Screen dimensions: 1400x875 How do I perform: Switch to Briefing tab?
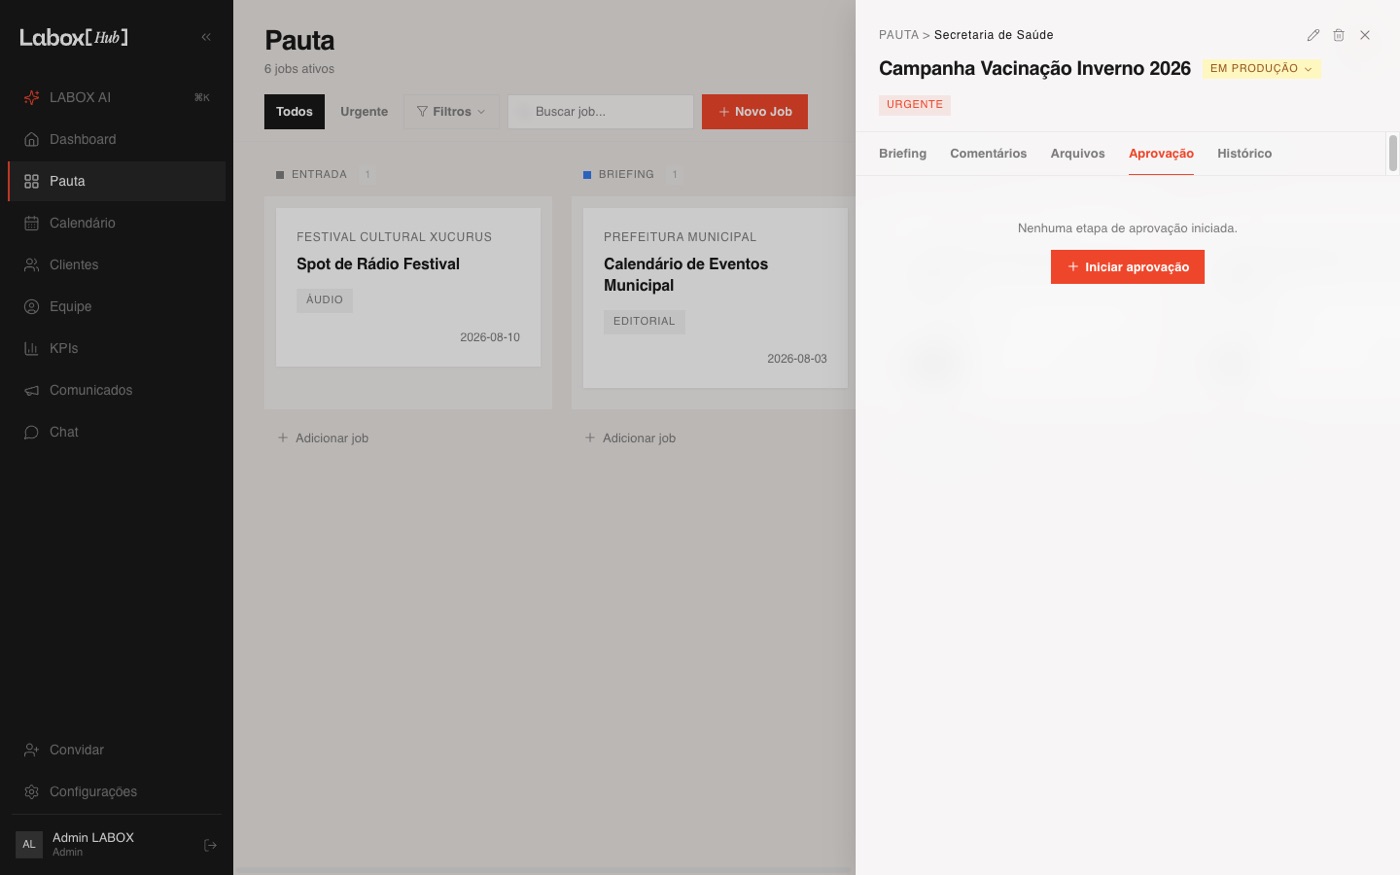[x=903, y=153]
